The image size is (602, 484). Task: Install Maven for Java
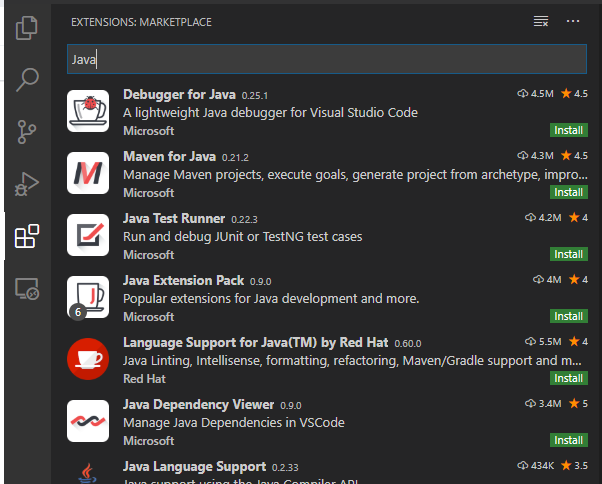[x=569, y=192]
